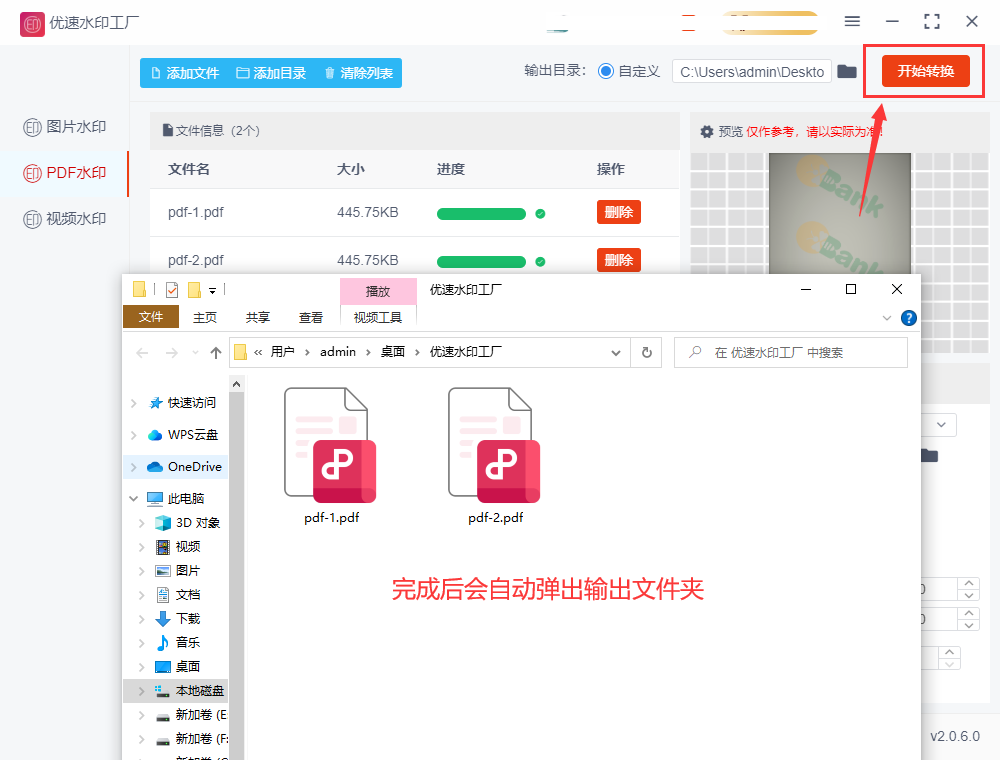Click the 清除列表 button

click(358, 73)
